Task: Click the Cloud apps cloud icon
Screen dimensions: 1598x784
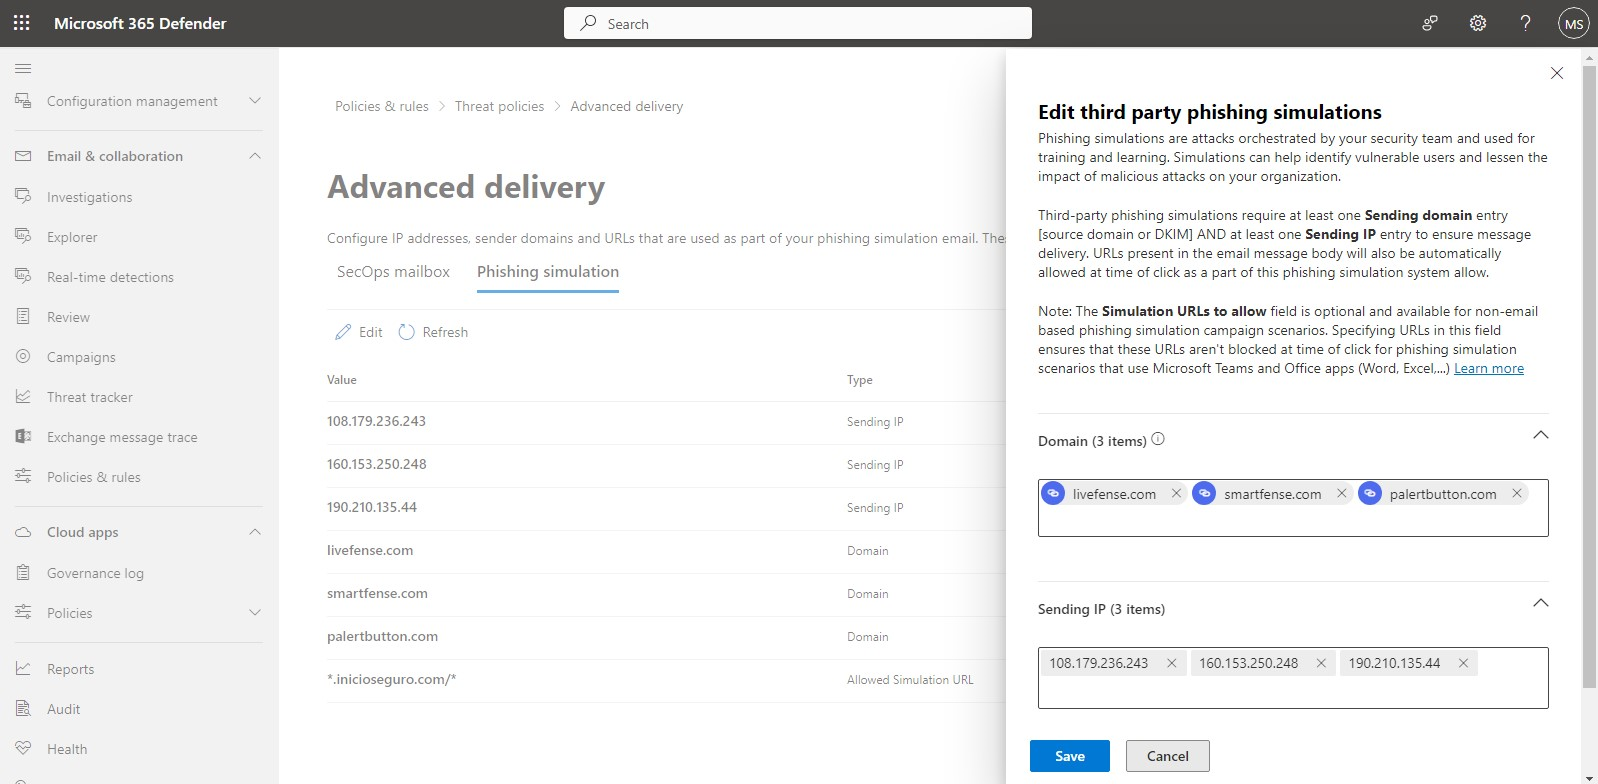Action: point(23,532)
